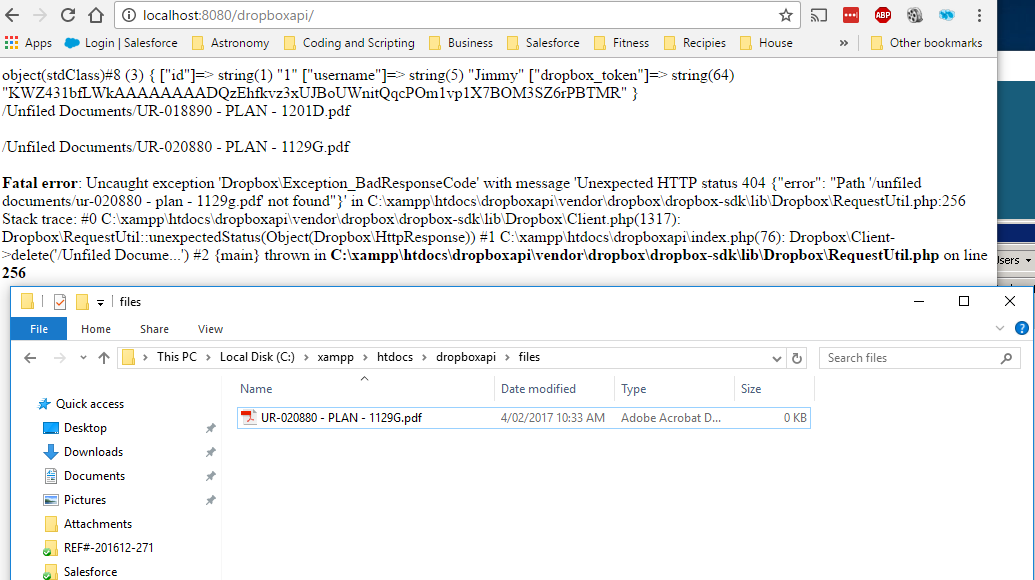View site information icon in address bar
The width and height of the screenshot is (1035, 580).
point(129,15)
